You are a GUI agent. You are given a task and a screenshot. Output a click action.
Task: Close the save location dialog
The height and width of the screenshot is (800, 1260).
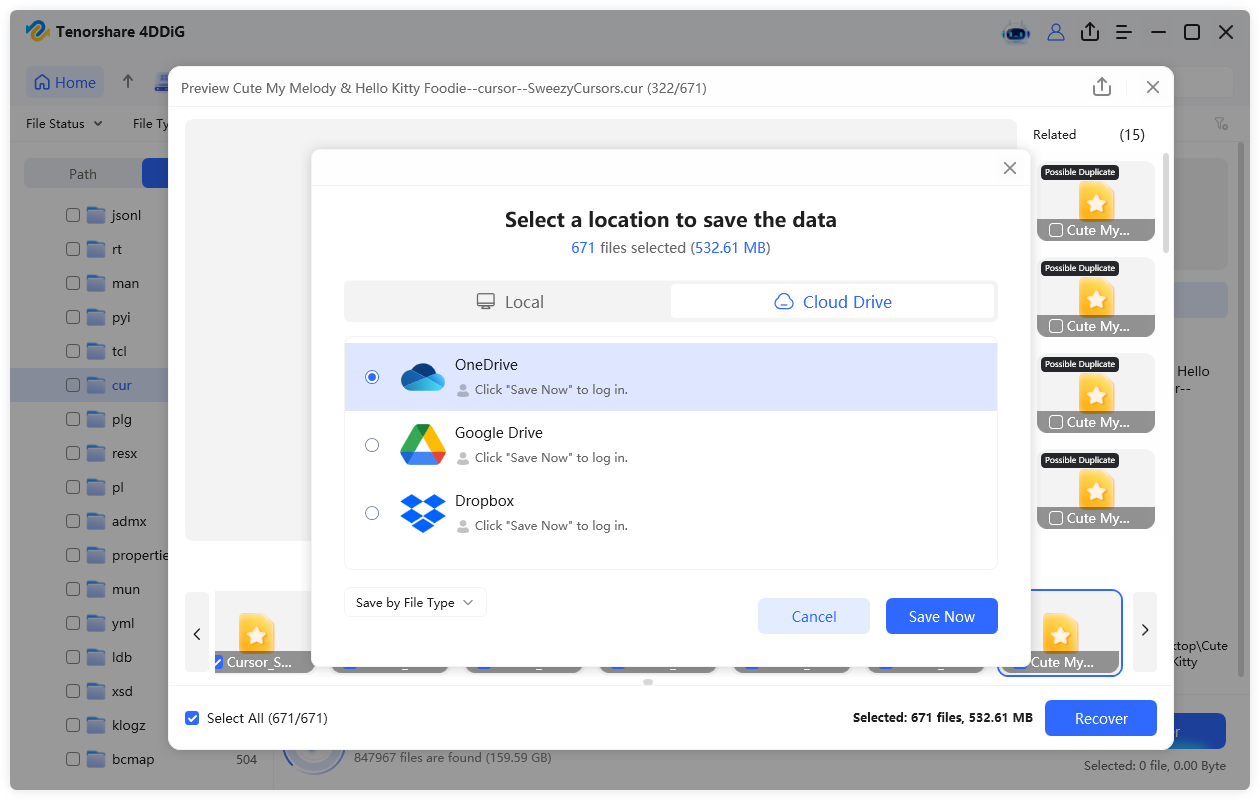1010,168
